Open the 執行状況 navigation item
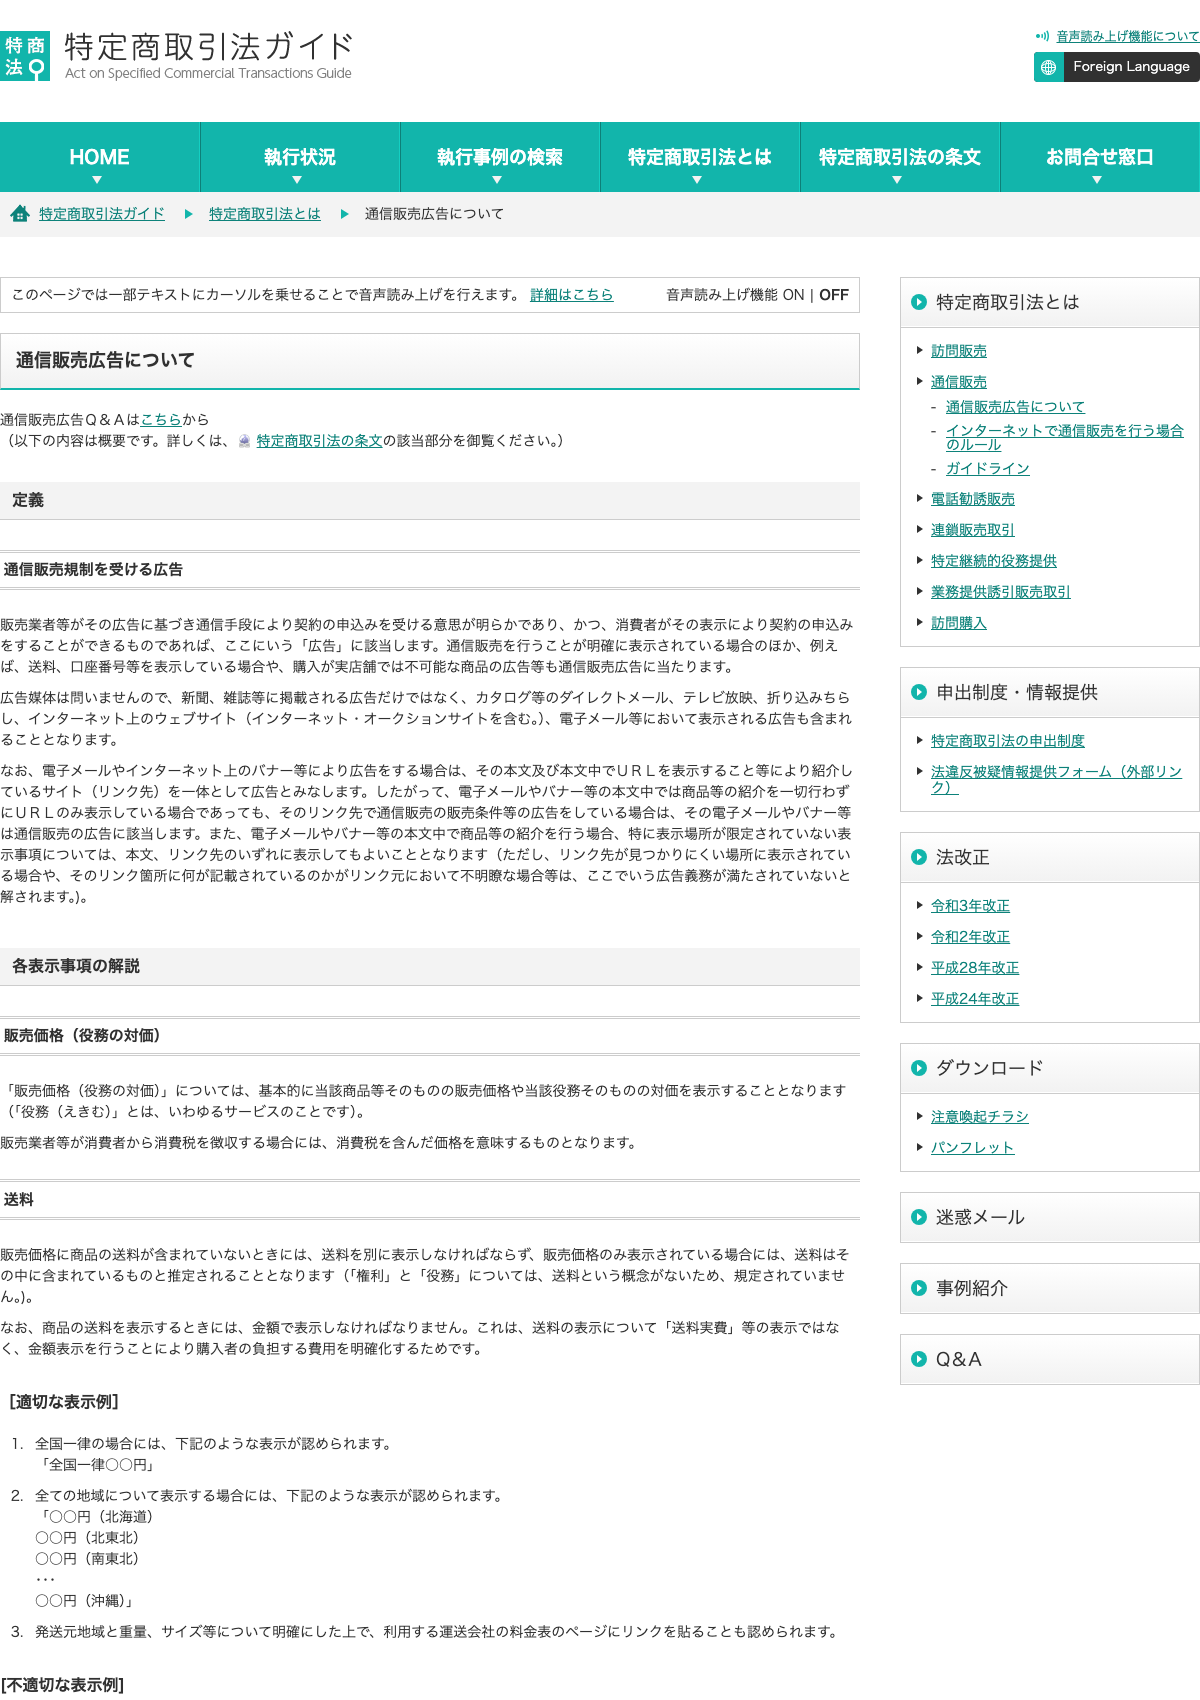Viewport: 1200px width, 1700px height. tap(300, 157)
